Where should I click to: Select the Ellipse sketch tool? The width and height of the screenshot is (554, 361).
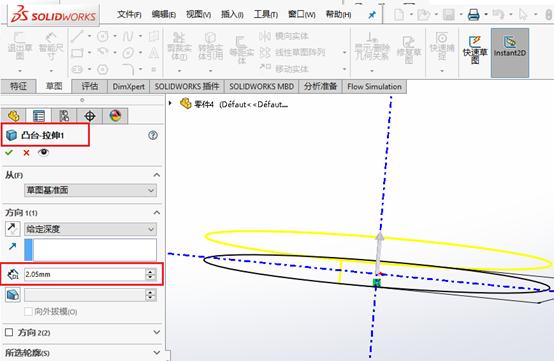point(128,53)
